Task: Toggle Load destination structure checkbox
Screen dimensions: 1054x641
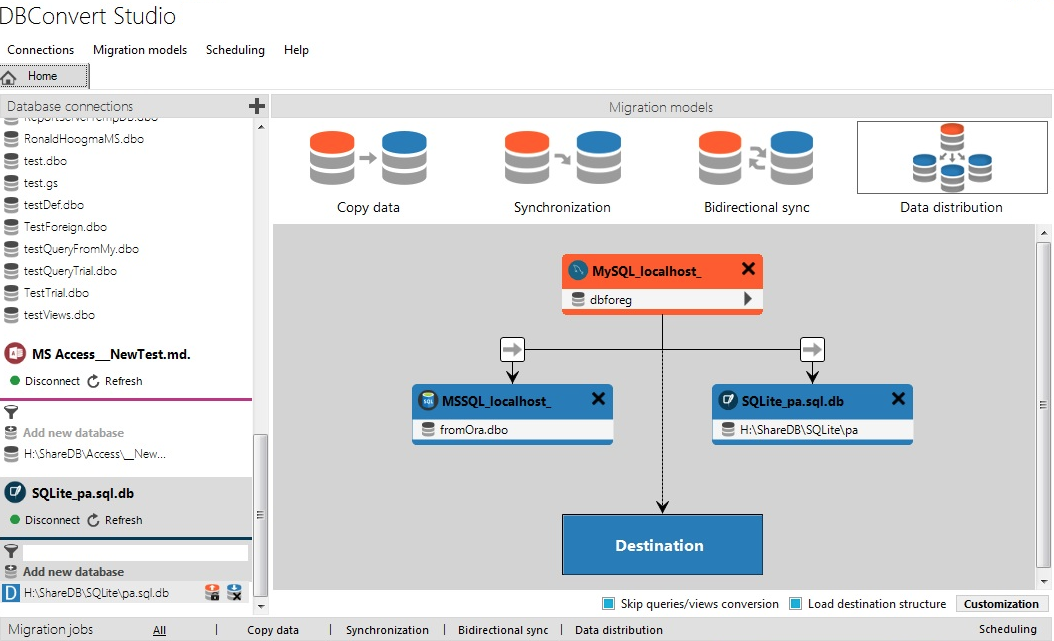Action: tap(795, 604)
